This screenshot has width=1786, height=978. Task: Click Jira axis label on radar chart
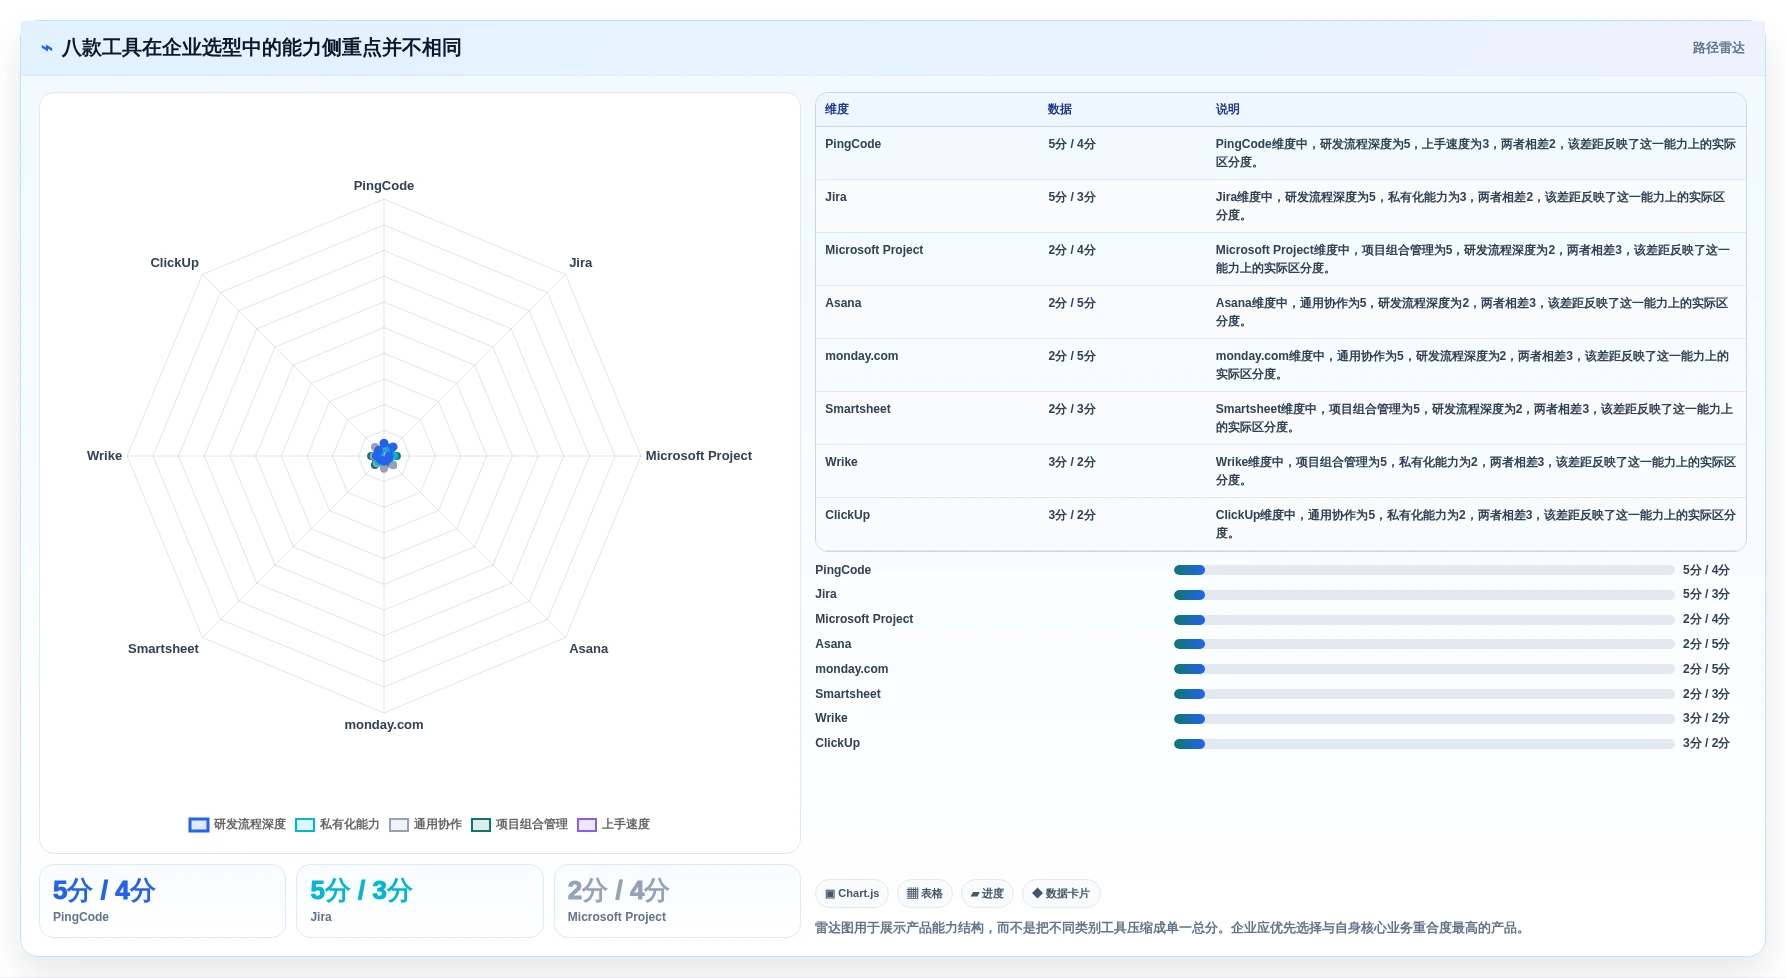581,263
